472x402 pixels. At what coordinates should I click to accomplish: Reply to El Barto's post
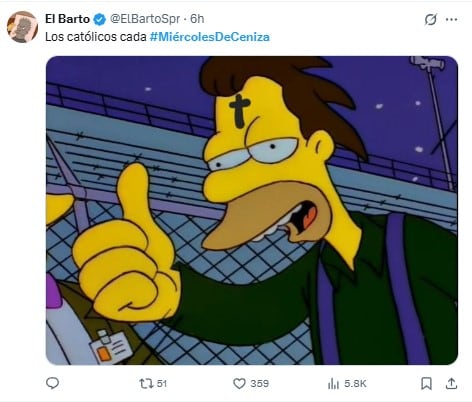(x=52, y=383)
